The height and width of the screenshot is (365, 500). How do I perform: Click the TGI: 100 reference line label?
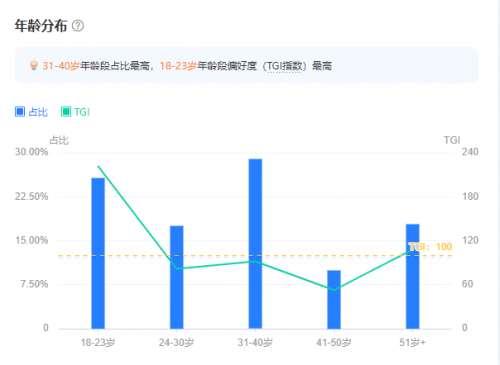[x=430, y=247]
